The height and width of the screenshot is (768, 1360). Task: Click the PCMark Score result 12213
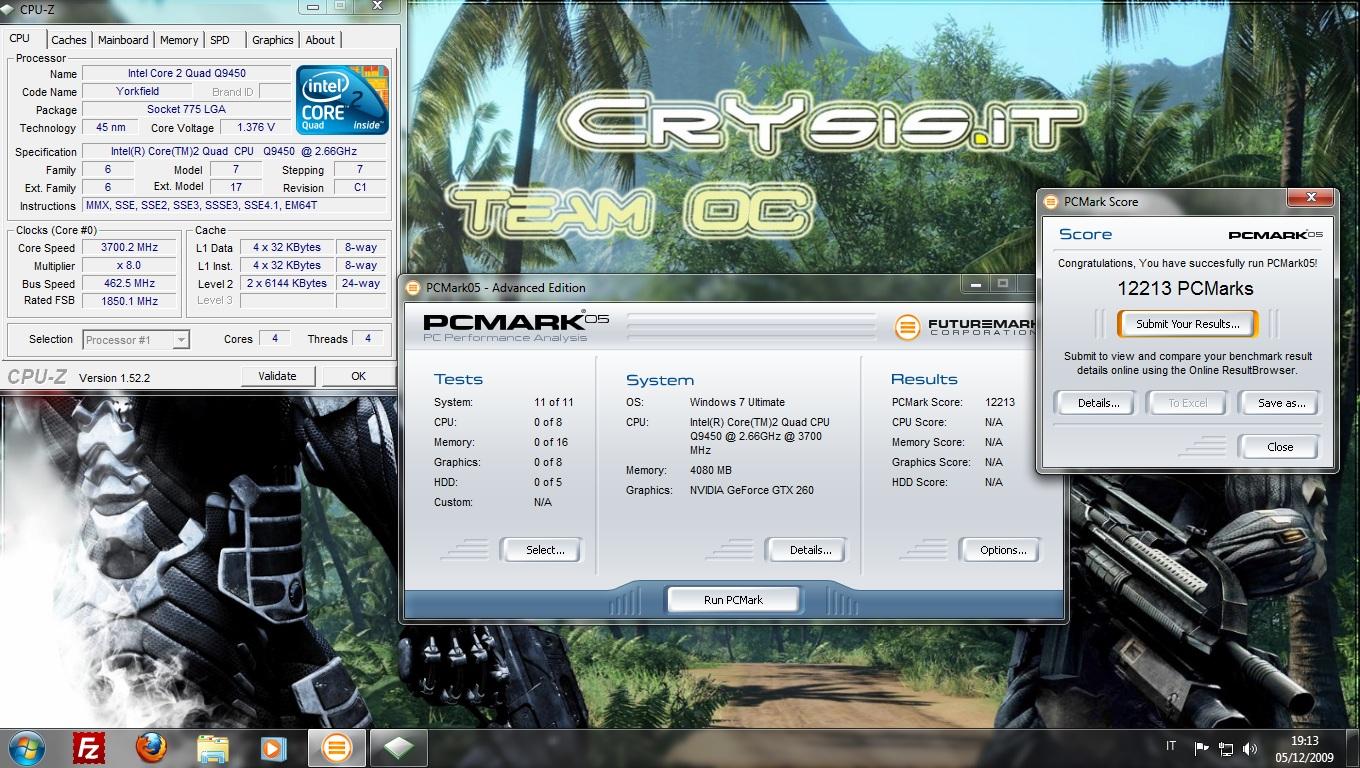(1000, 402)
